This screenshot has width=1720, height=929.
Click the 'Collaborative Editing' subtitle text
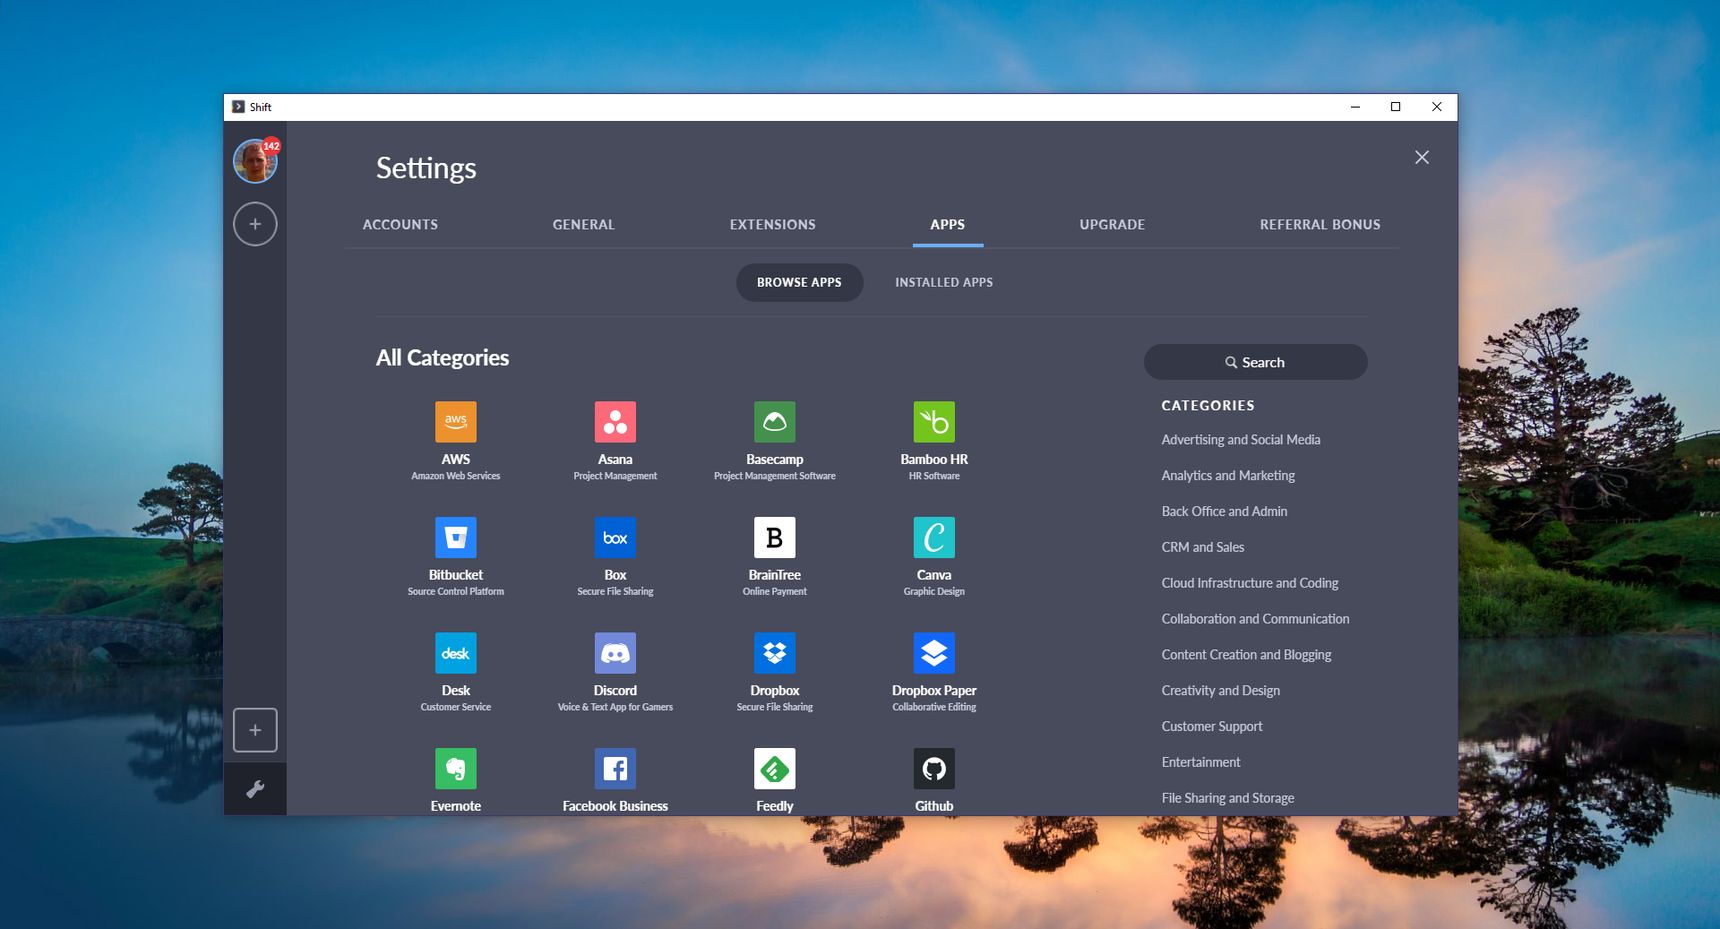coord(934,707)
